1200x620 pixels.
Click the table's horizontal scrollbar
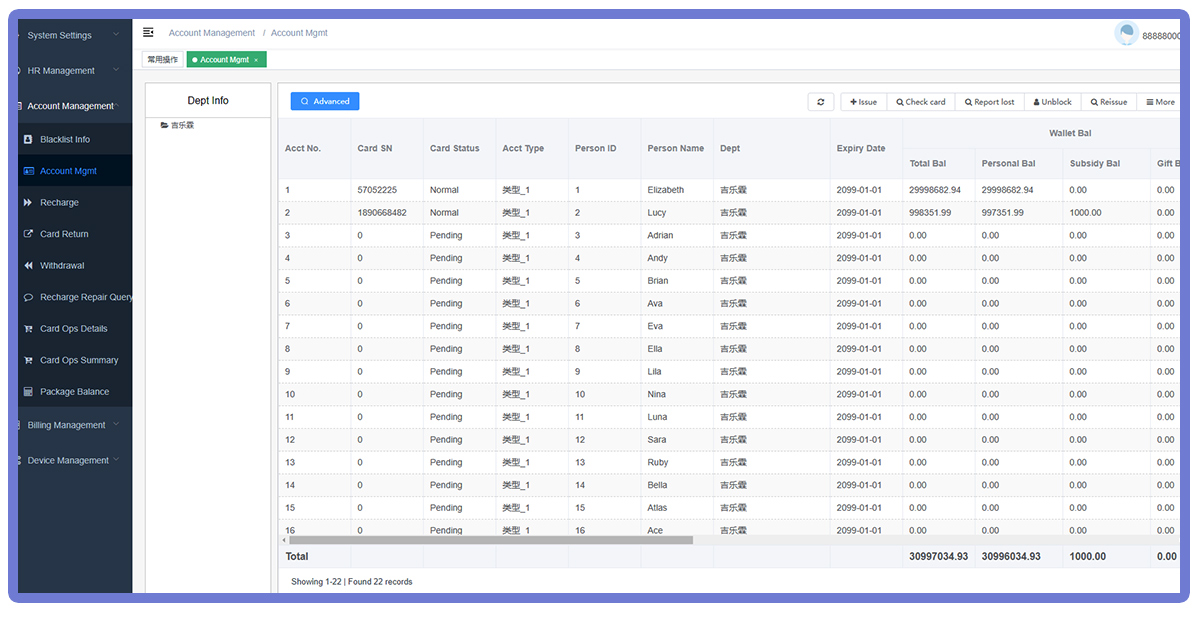click(490, 540)
